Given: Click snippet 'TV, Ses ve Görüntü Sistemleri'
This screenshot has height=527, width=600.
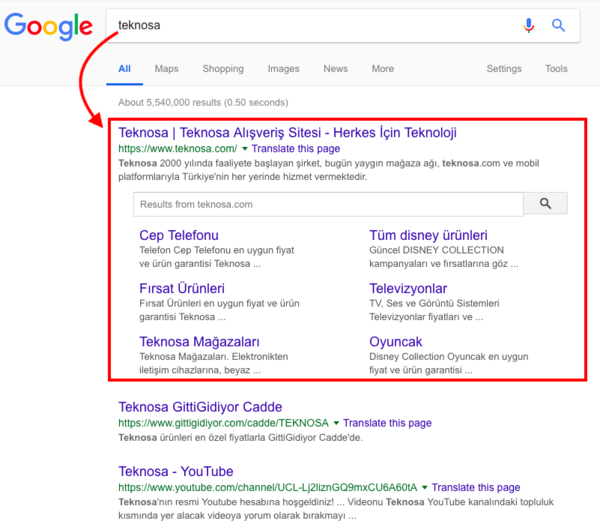Looking at the screenshot, I should click(434, 303).
